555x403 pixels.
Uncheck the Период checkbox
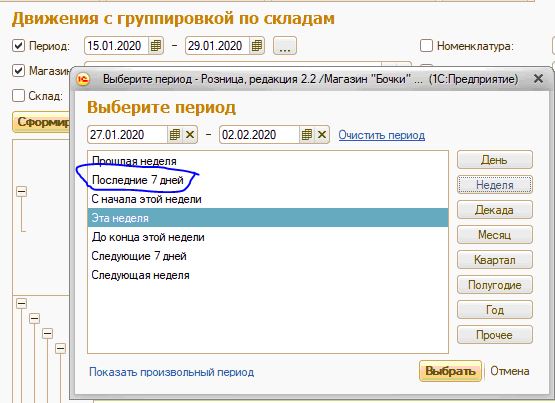pos(18,46)
